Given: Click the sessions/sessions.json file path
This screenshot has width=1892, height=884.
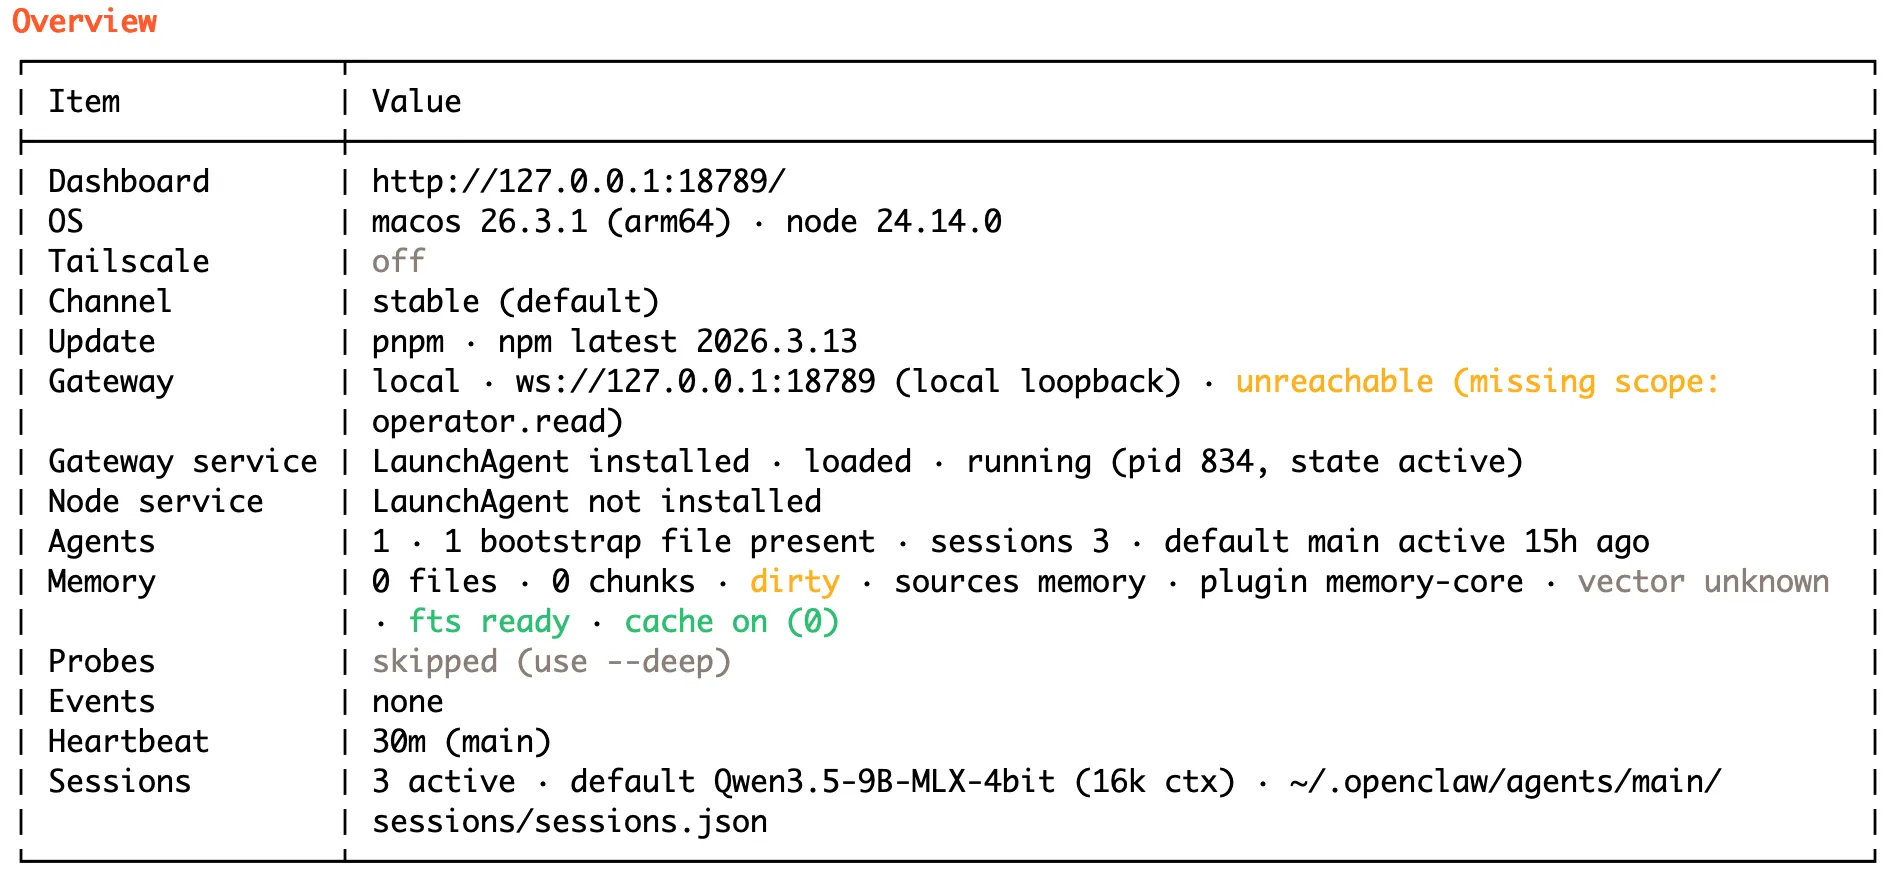Looking at the screenshot, I should pos(570,821).
